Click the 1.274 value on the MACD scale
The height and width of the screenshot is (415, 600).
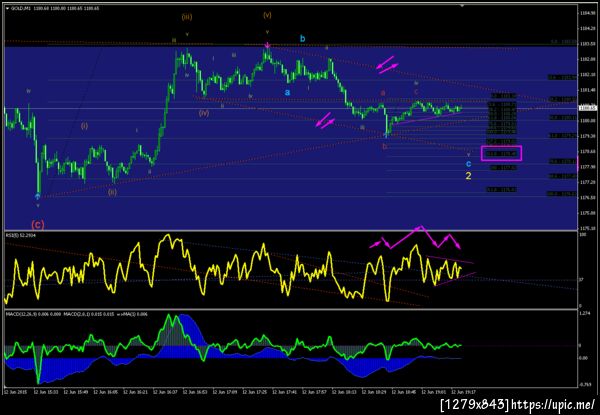[583, 313]
